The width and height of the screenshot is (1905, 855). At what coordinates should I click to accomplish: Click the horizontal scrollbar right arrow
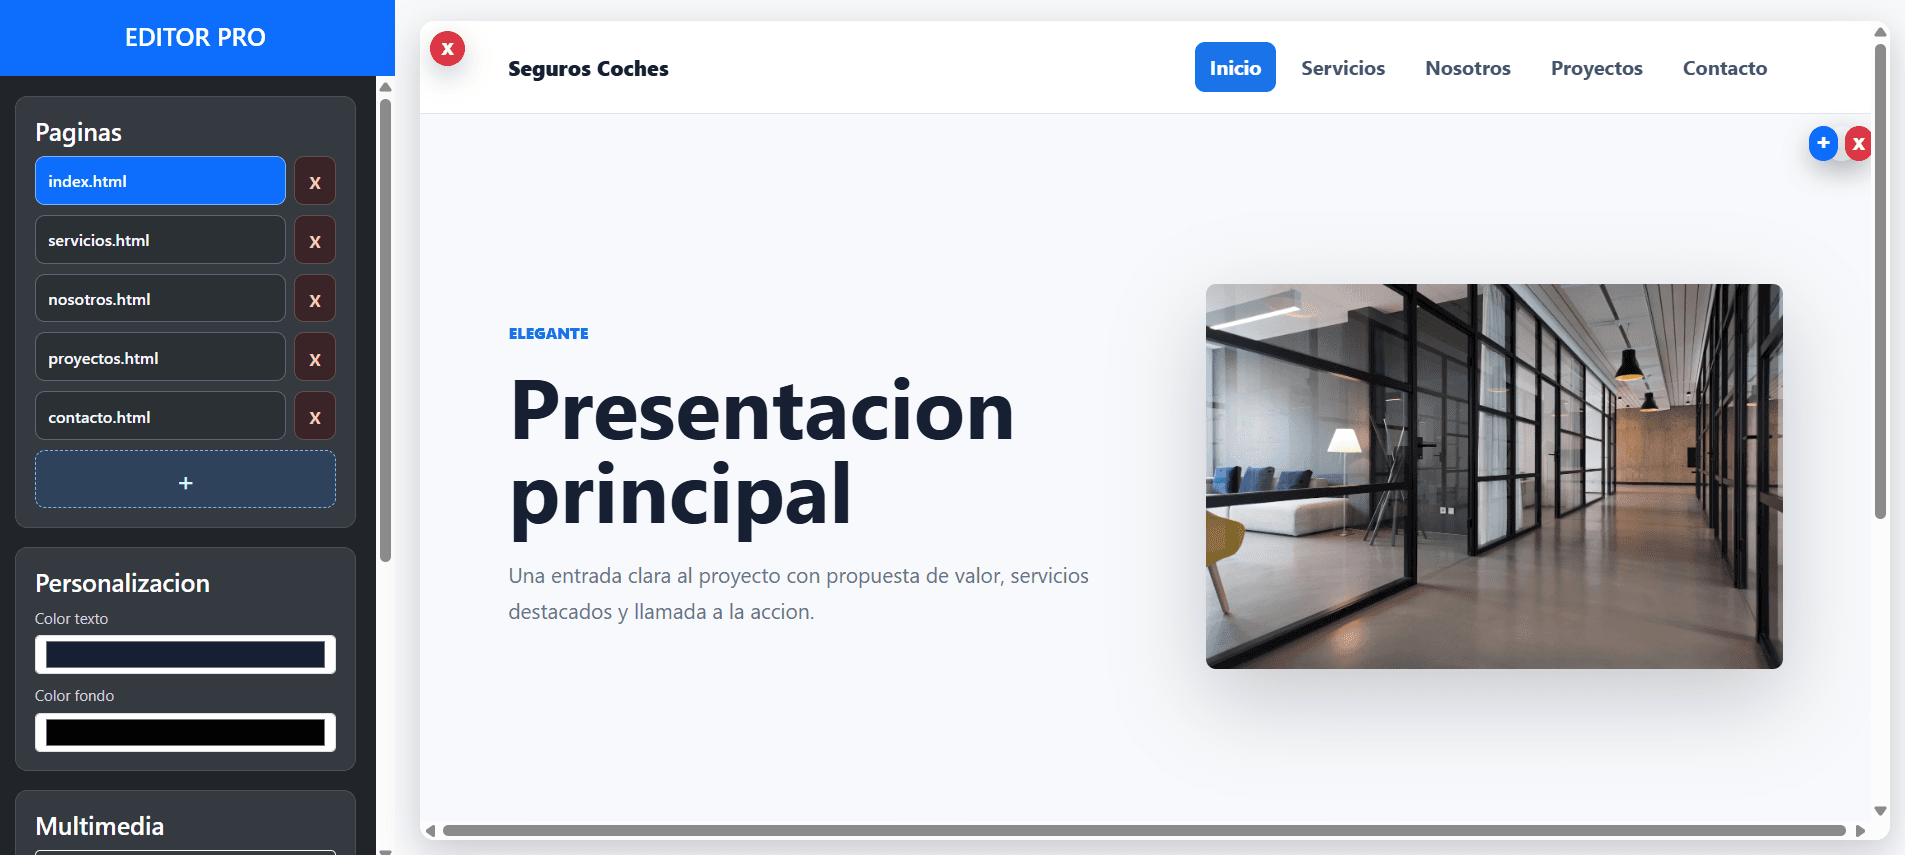[x=1860, y=831]
